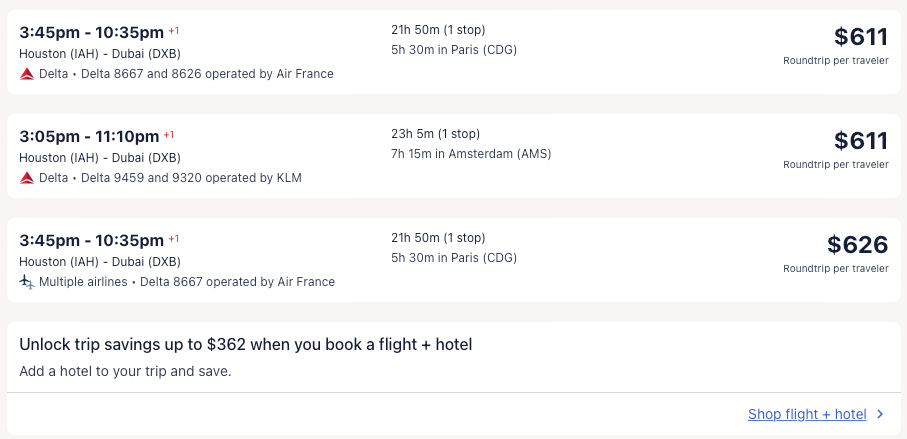Click chevron arrow beside Shop flight + hotel

[x=880, y=414]
